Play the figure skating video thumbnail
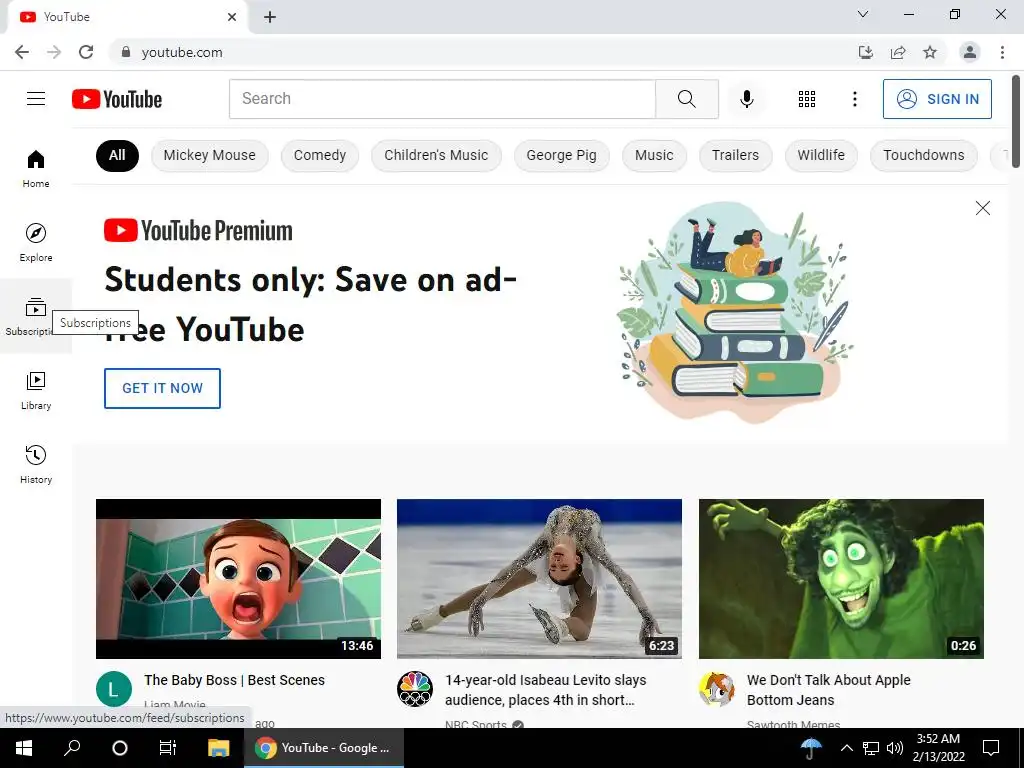 [x=539, y=579]
